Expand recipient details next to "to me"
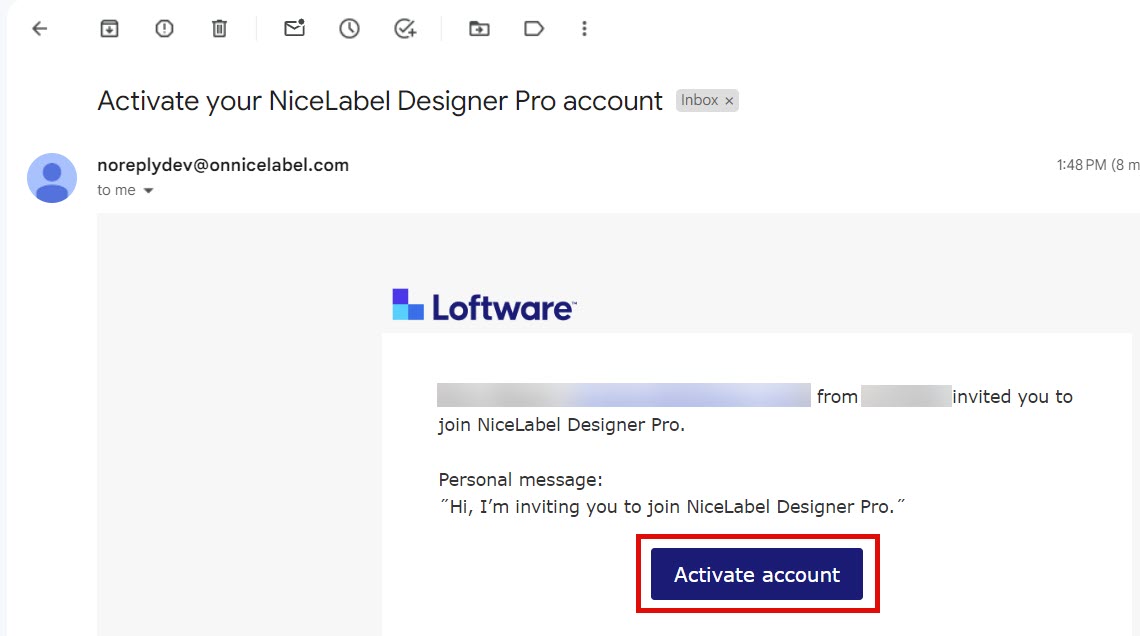 (148, 191)
